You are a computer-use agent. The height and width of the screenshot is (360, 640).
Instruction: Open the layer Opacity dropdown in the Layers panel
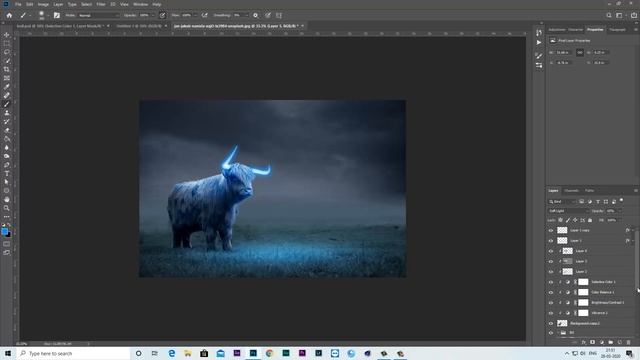pyautogui.click(x=620, y=211)
